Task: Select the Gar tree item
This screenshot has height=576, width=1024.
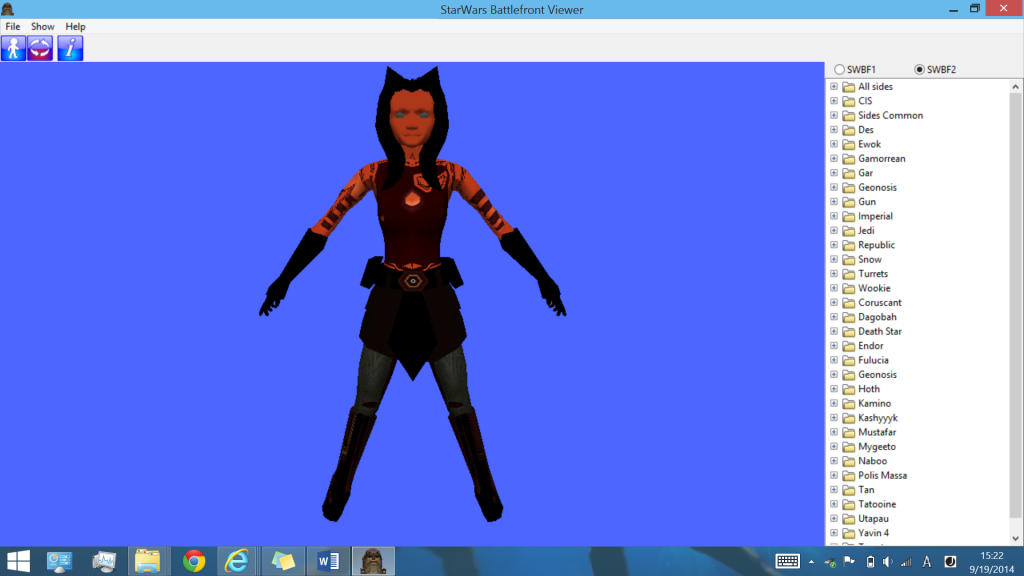Action: (x=865, y=173)
